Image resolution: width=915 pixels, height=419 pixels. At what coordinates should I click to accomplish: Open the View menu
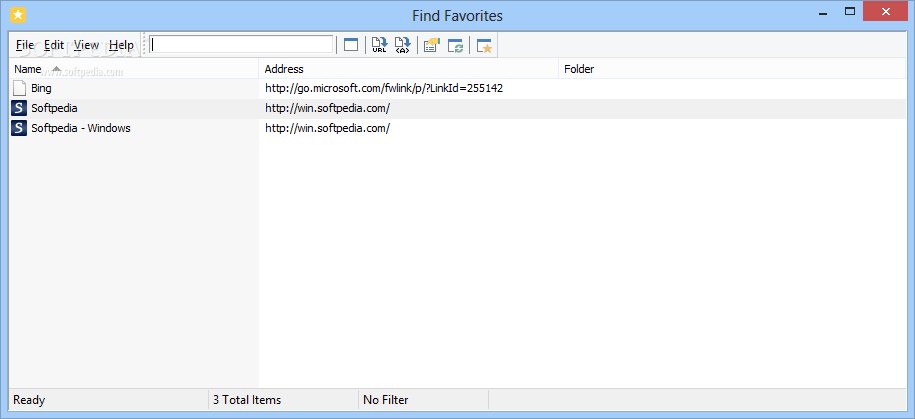pyautogui.click(x=86, y=45)
